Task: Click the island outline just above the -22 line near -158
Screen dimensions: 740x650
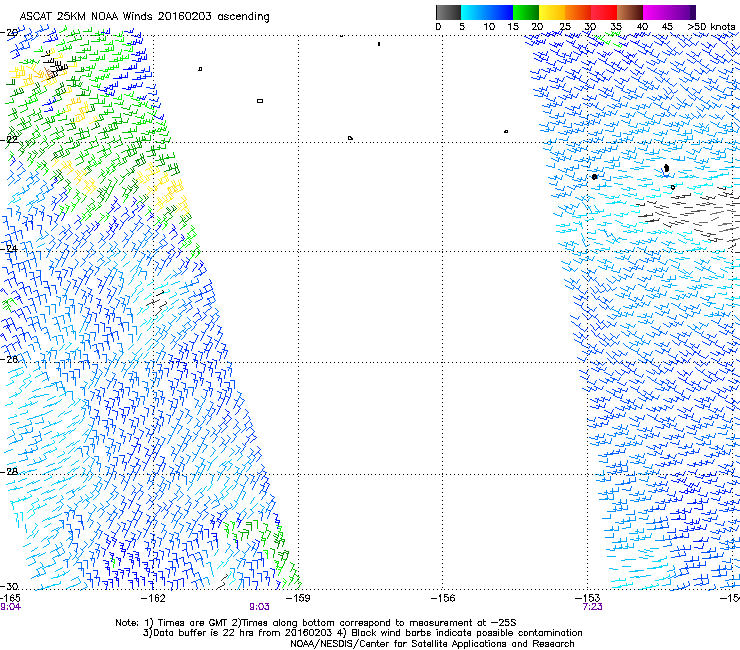Action: point(350,138)
